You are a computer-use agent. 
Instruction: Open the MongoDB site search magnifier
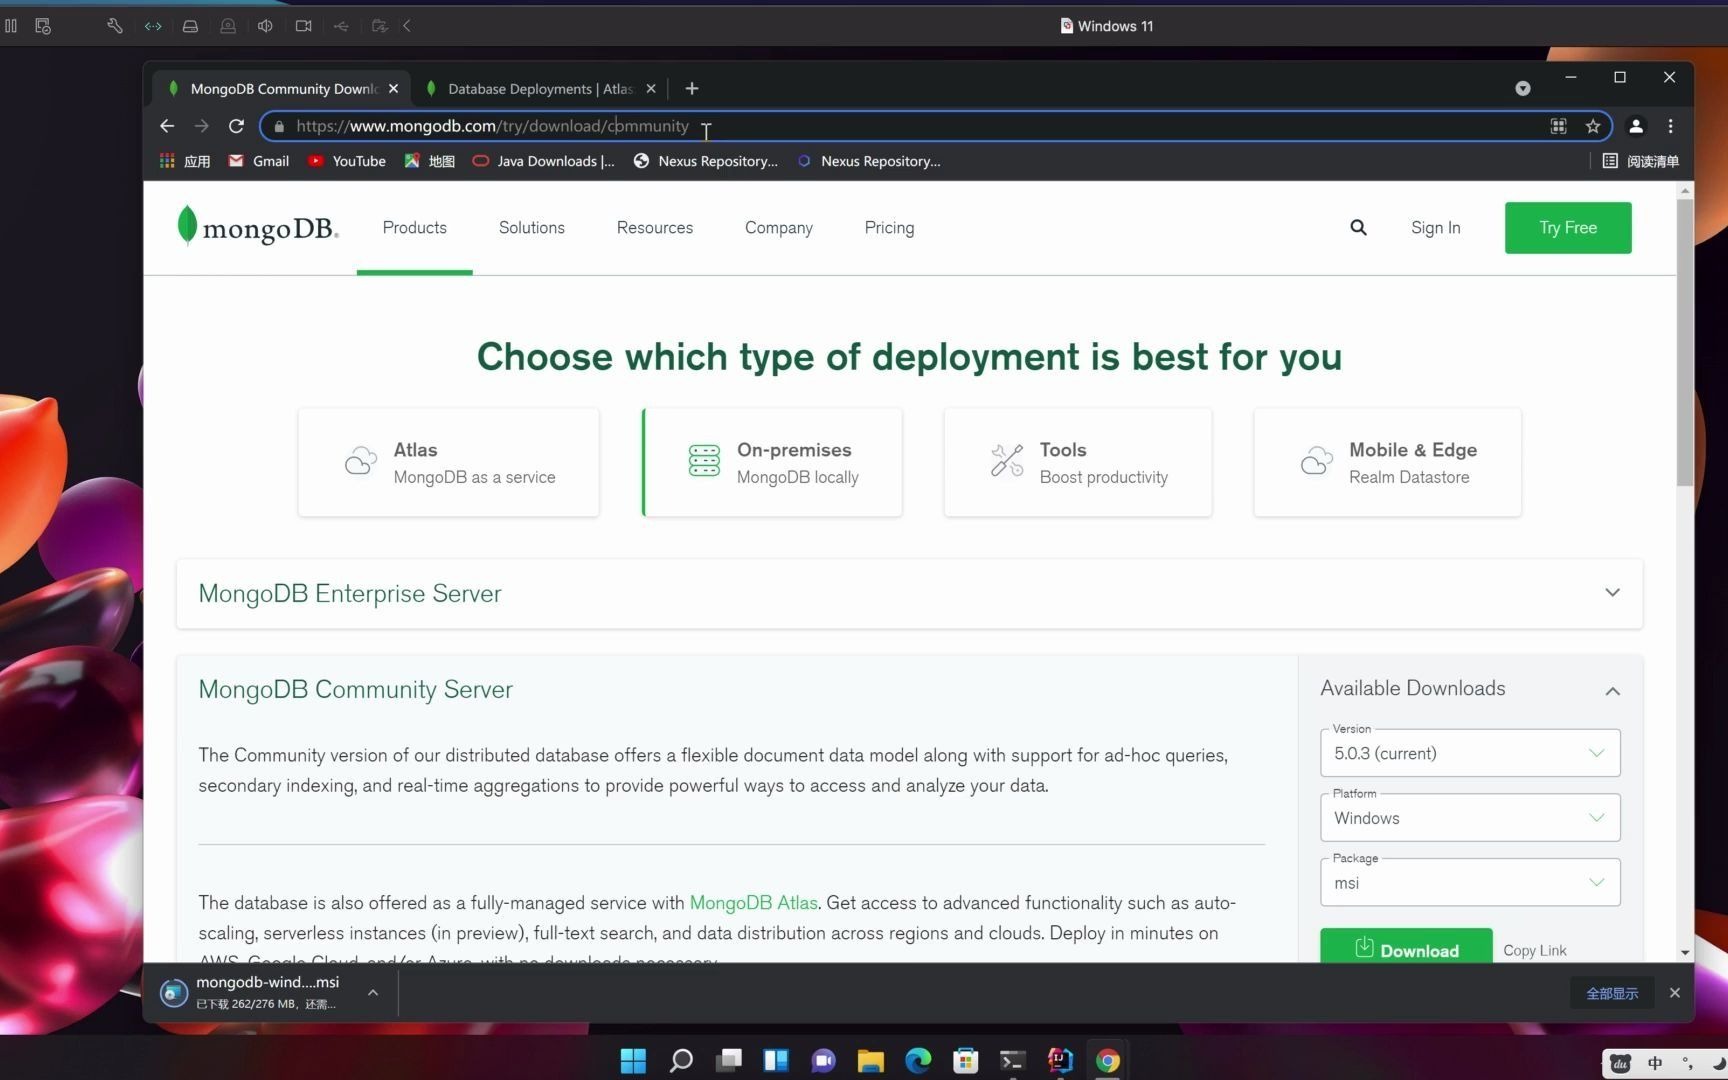coord(1358,227)
